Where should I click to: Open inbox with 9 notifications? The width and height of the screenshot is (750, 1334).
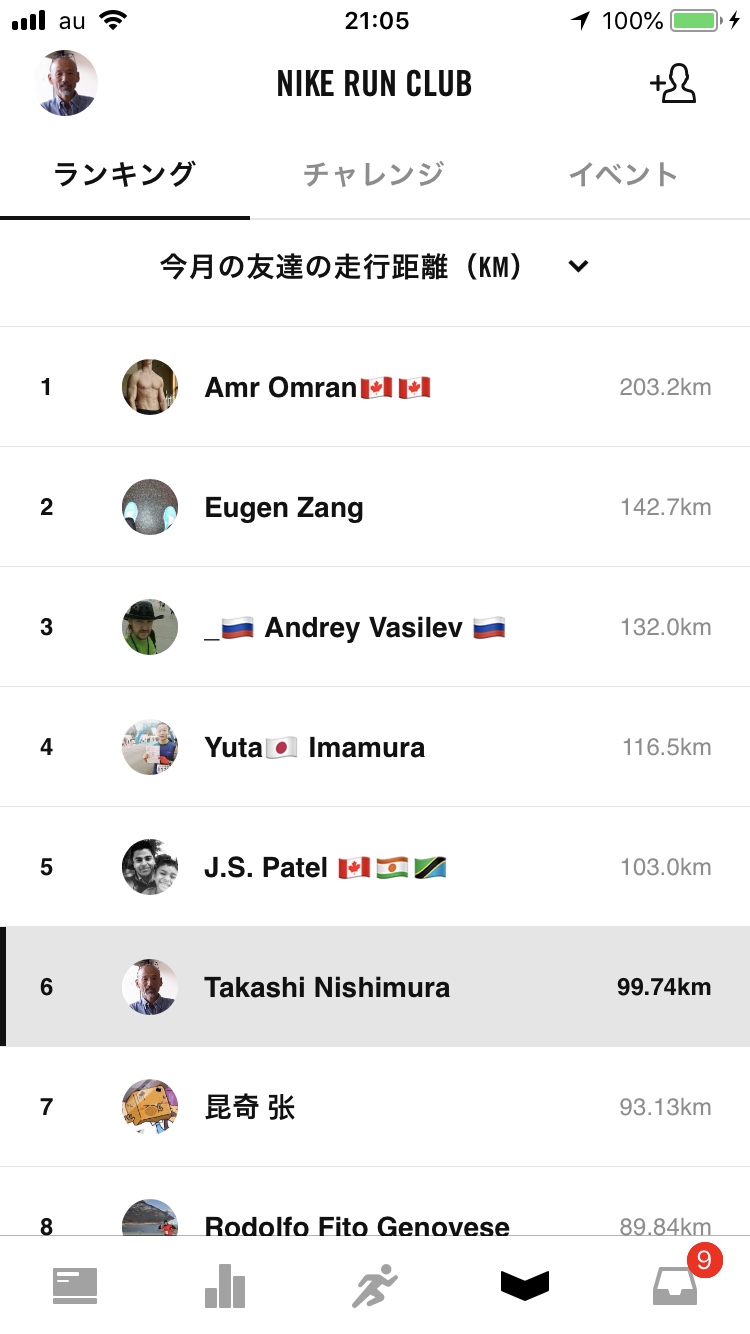[675, 1285]
